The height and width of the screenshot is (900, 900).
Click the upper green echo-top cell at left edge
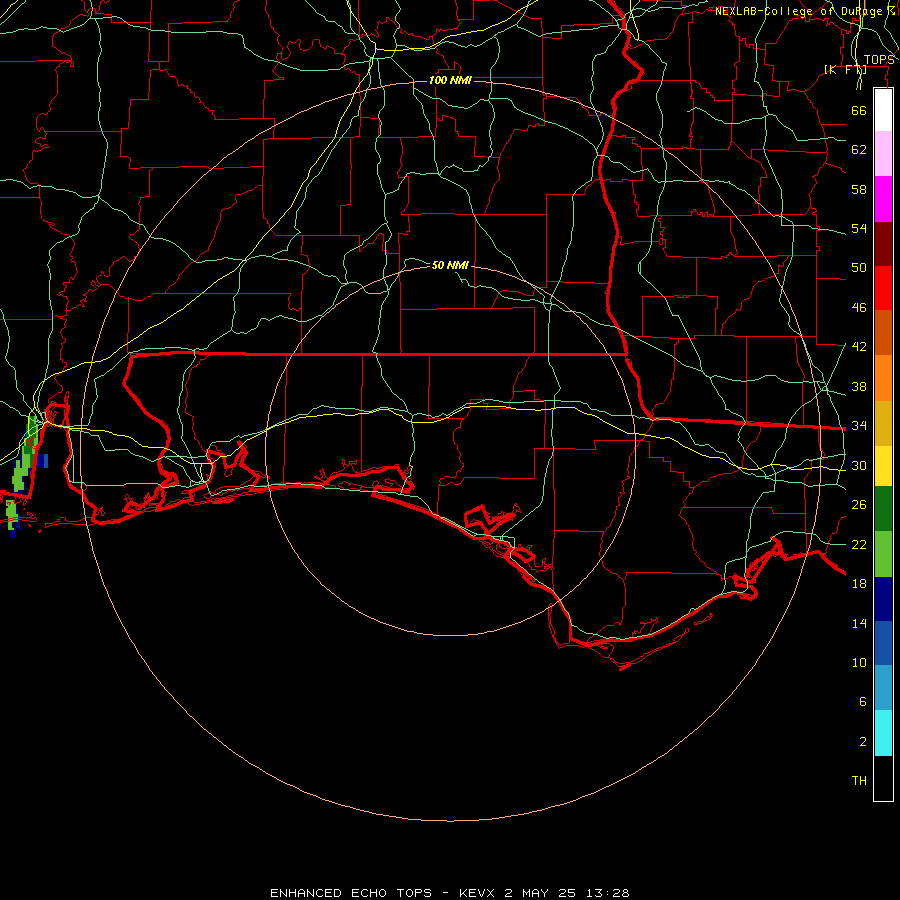[25, 453]
